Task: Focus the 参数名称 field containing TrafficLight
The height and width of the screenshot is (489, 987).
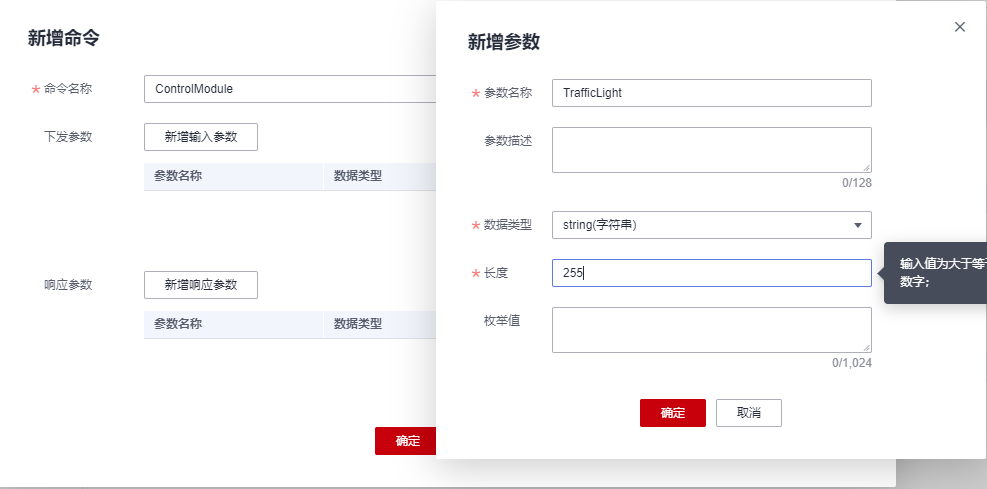Action: [711, 93]
